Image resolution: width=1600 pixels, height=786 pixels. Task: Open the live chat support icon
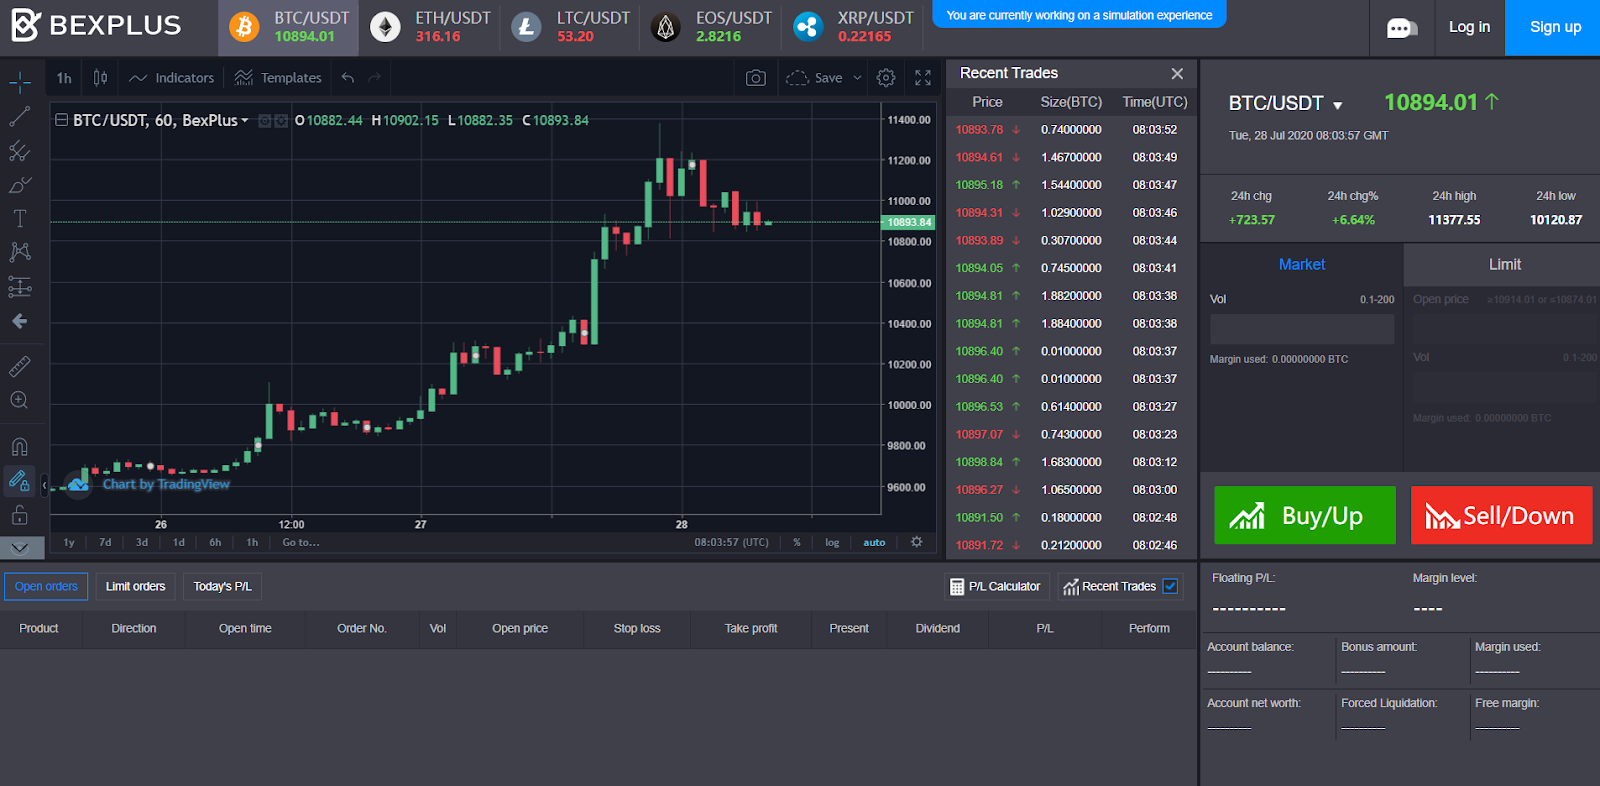1402,28
